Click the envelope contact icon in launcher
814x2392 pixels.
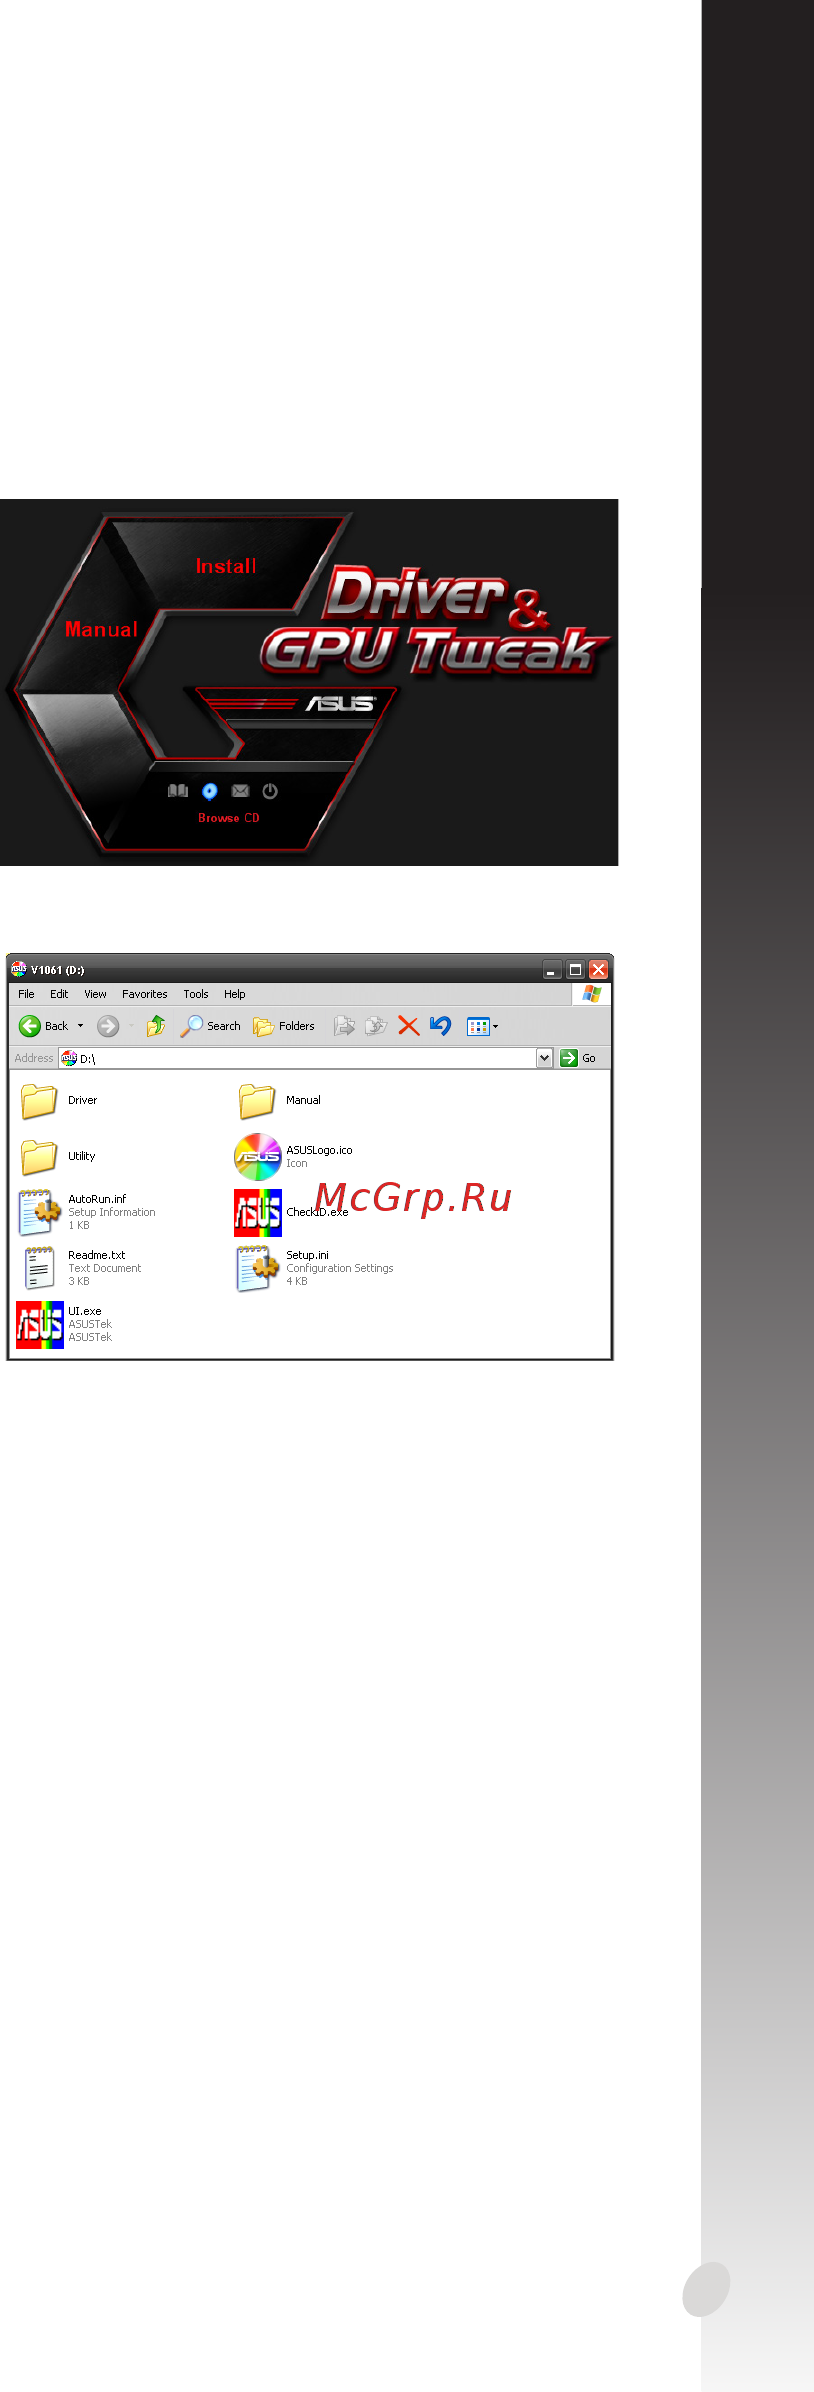coord(240,791)
